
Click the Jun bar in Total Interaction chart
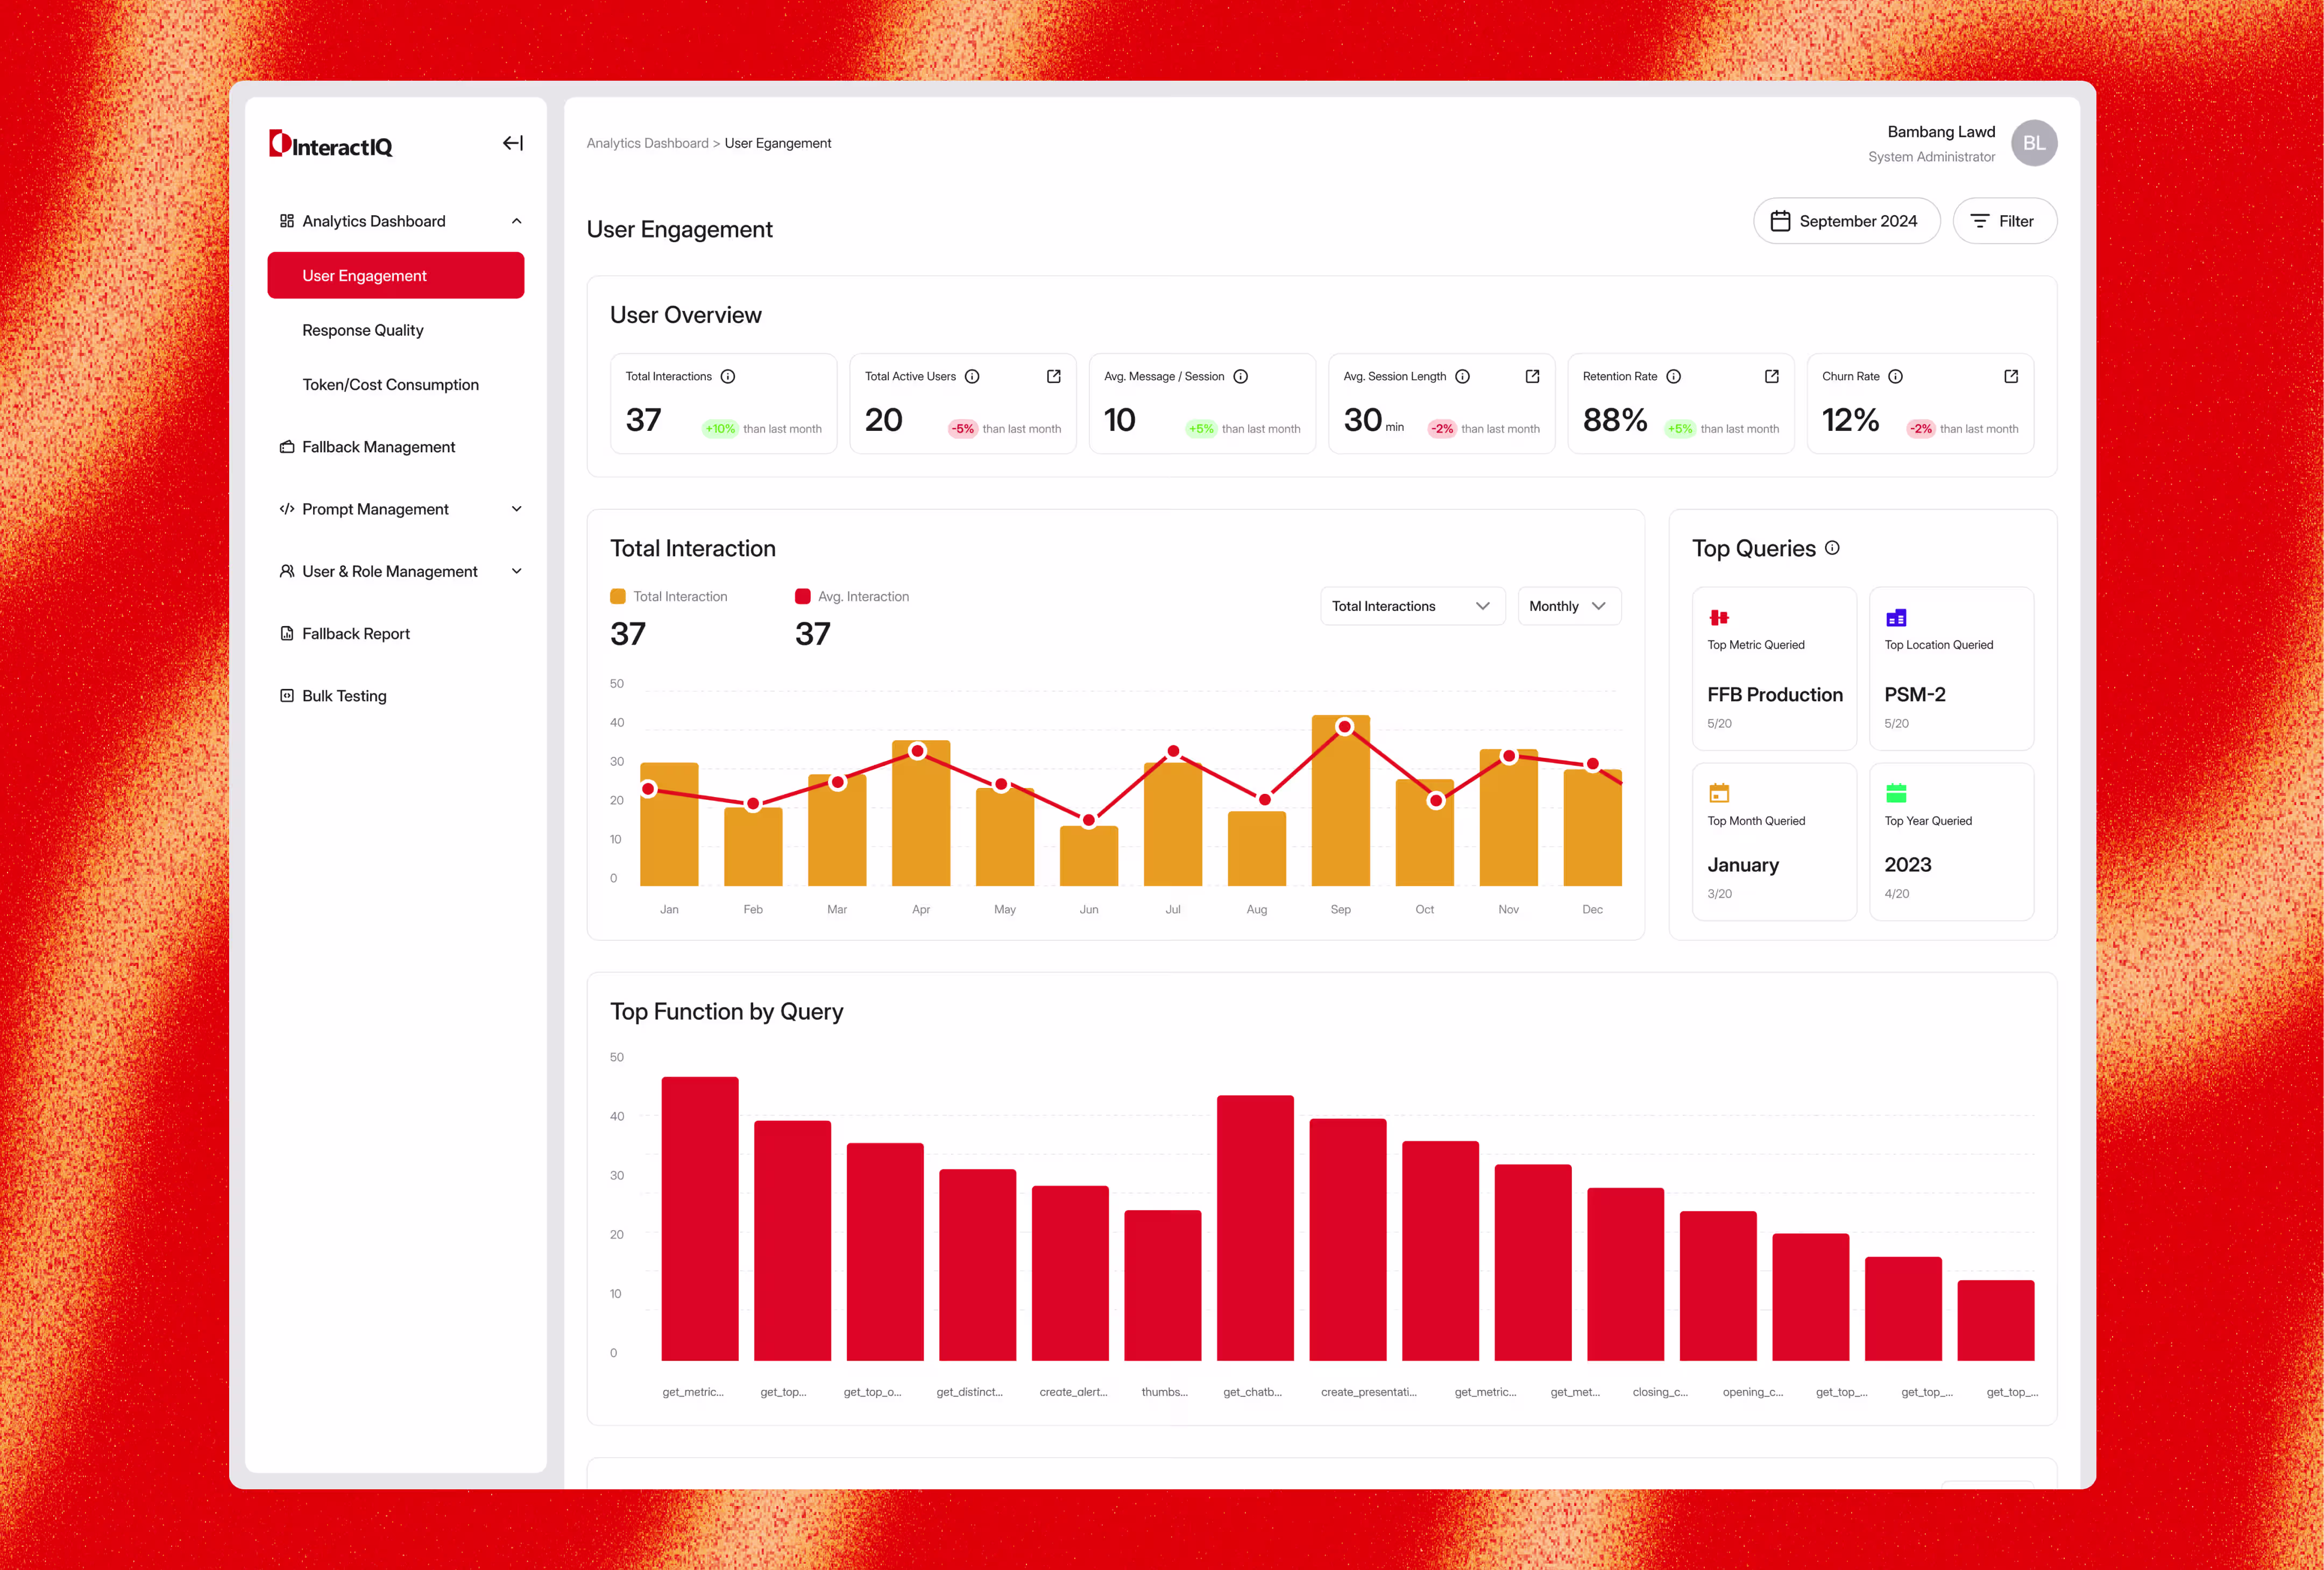(1088, 856)
